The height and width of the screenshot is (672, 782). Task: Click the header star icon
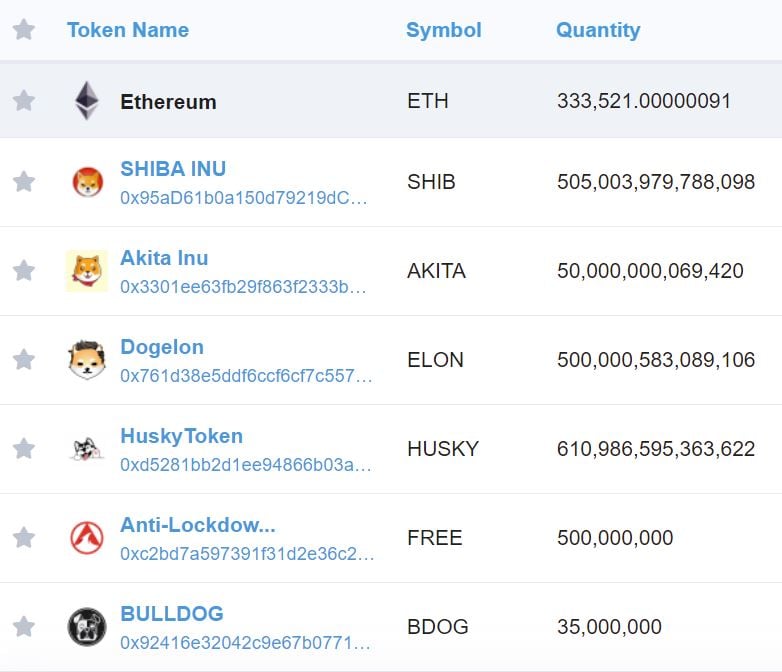(23, 29)
